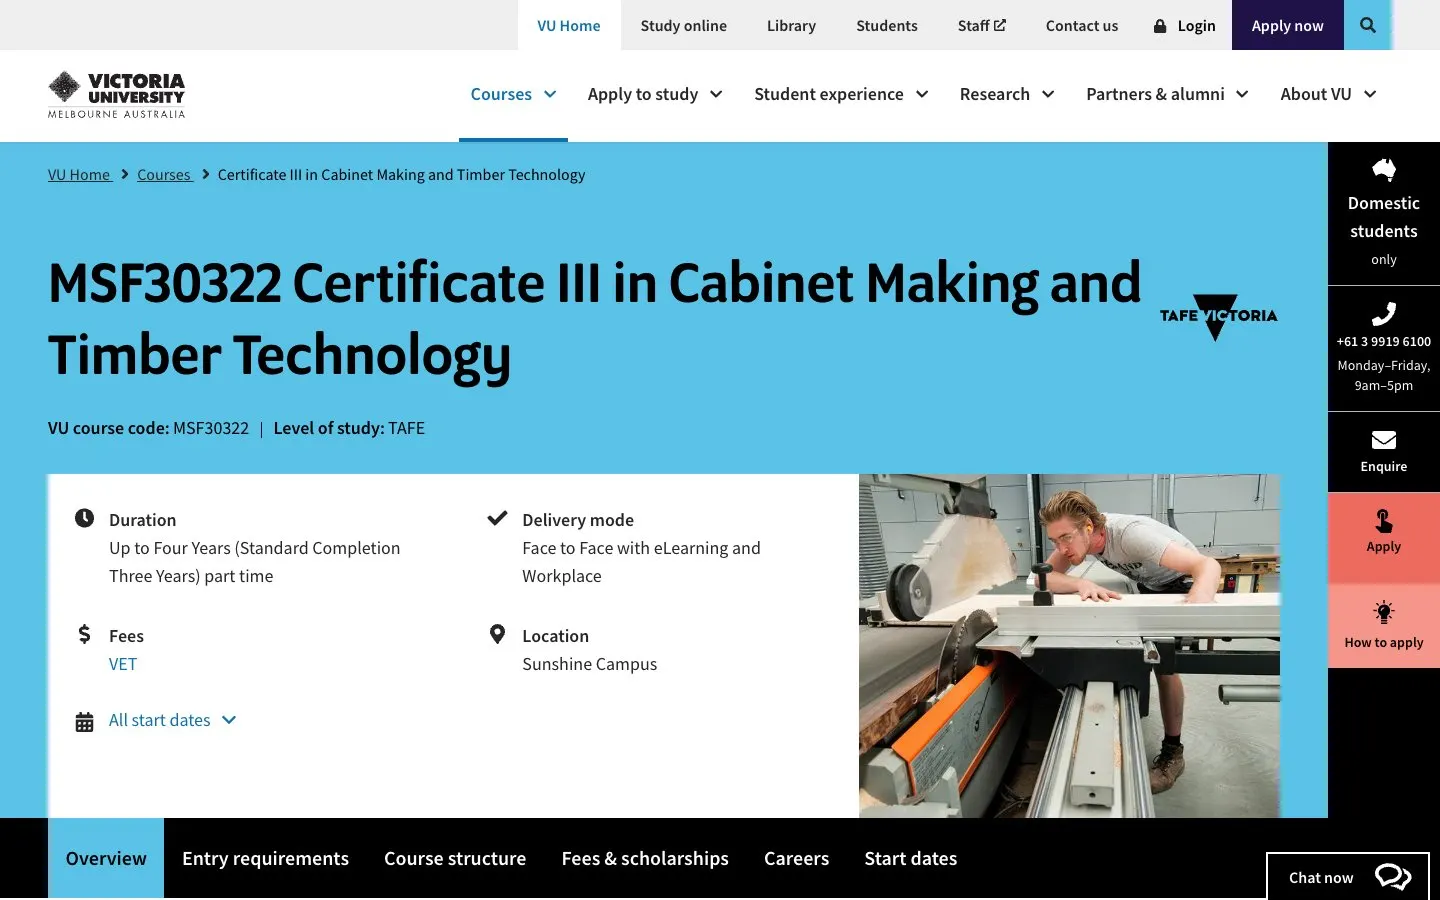Click the location pin icon
The height and width of the screenshot is (900, 1440).
coord(497,634)
